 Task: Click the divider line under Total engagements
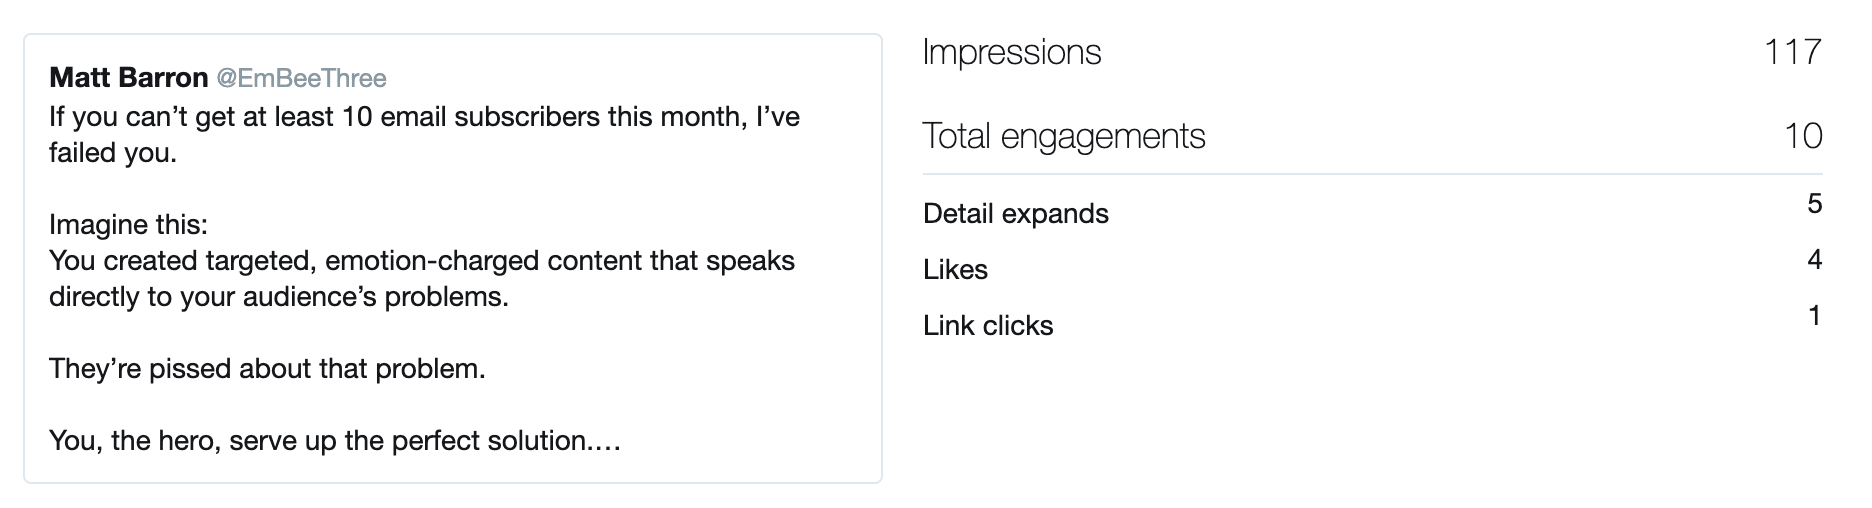point(1373,175)
